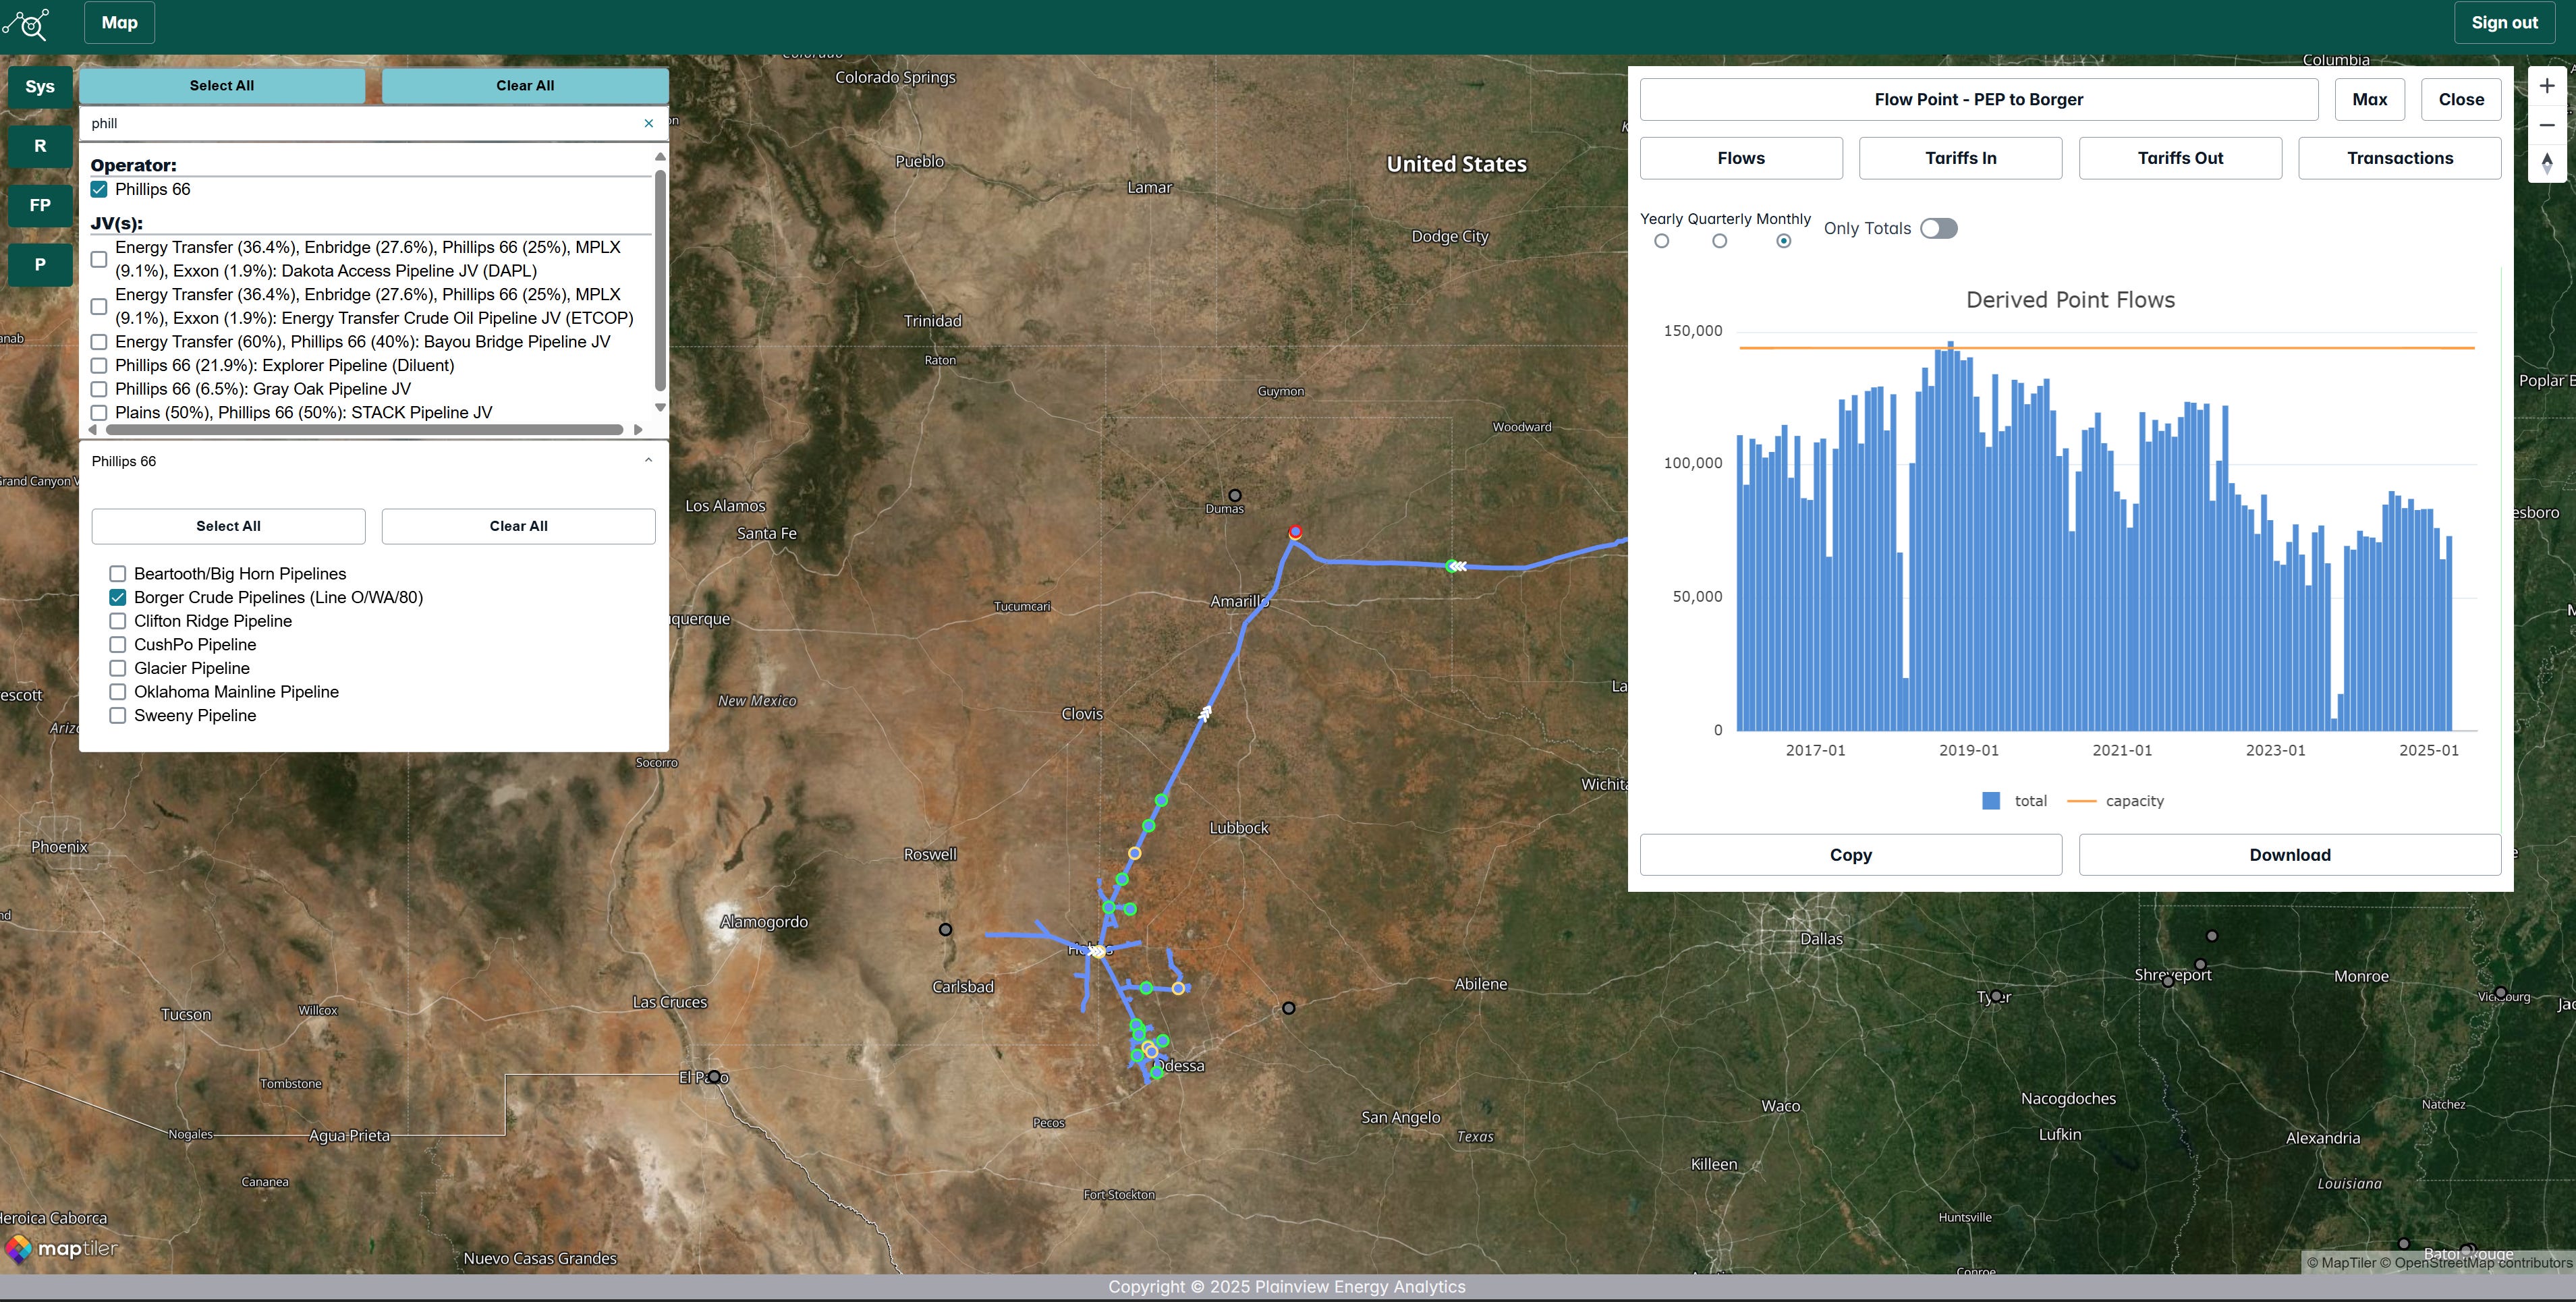Zoom in with the map plus icon
2576x1302 pixels.
(2546, 86)
